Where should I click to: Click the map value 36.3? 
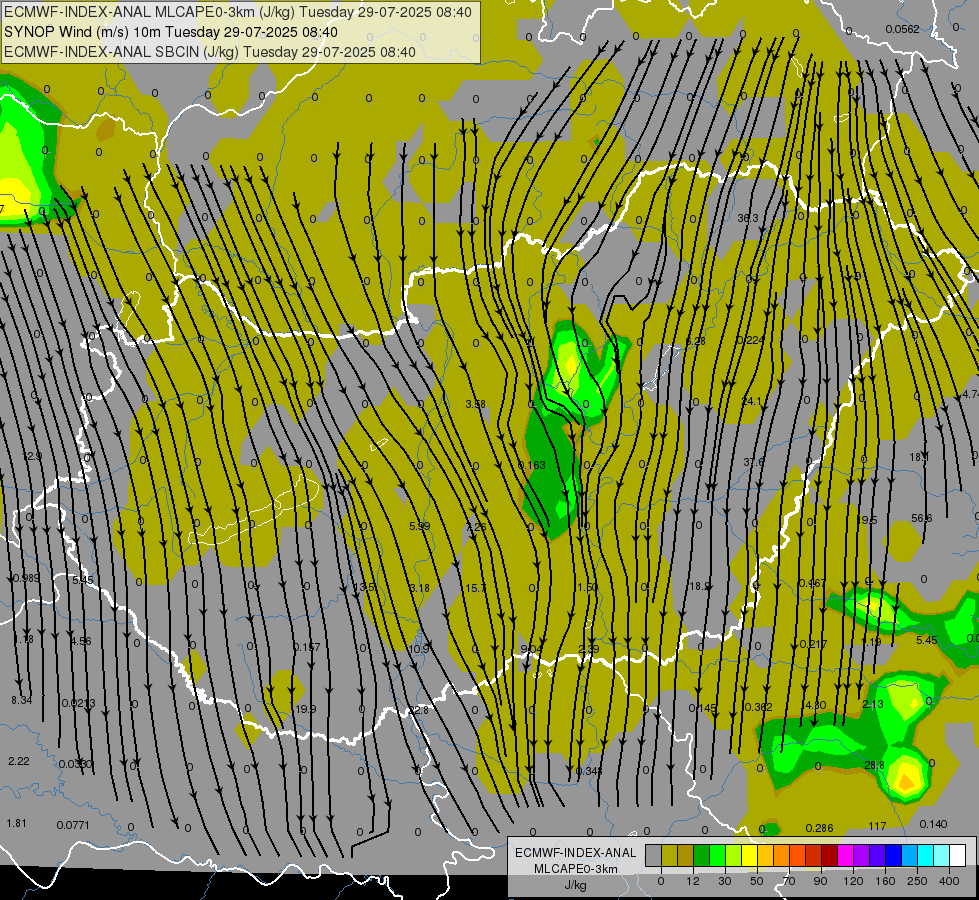click(747, 217)
